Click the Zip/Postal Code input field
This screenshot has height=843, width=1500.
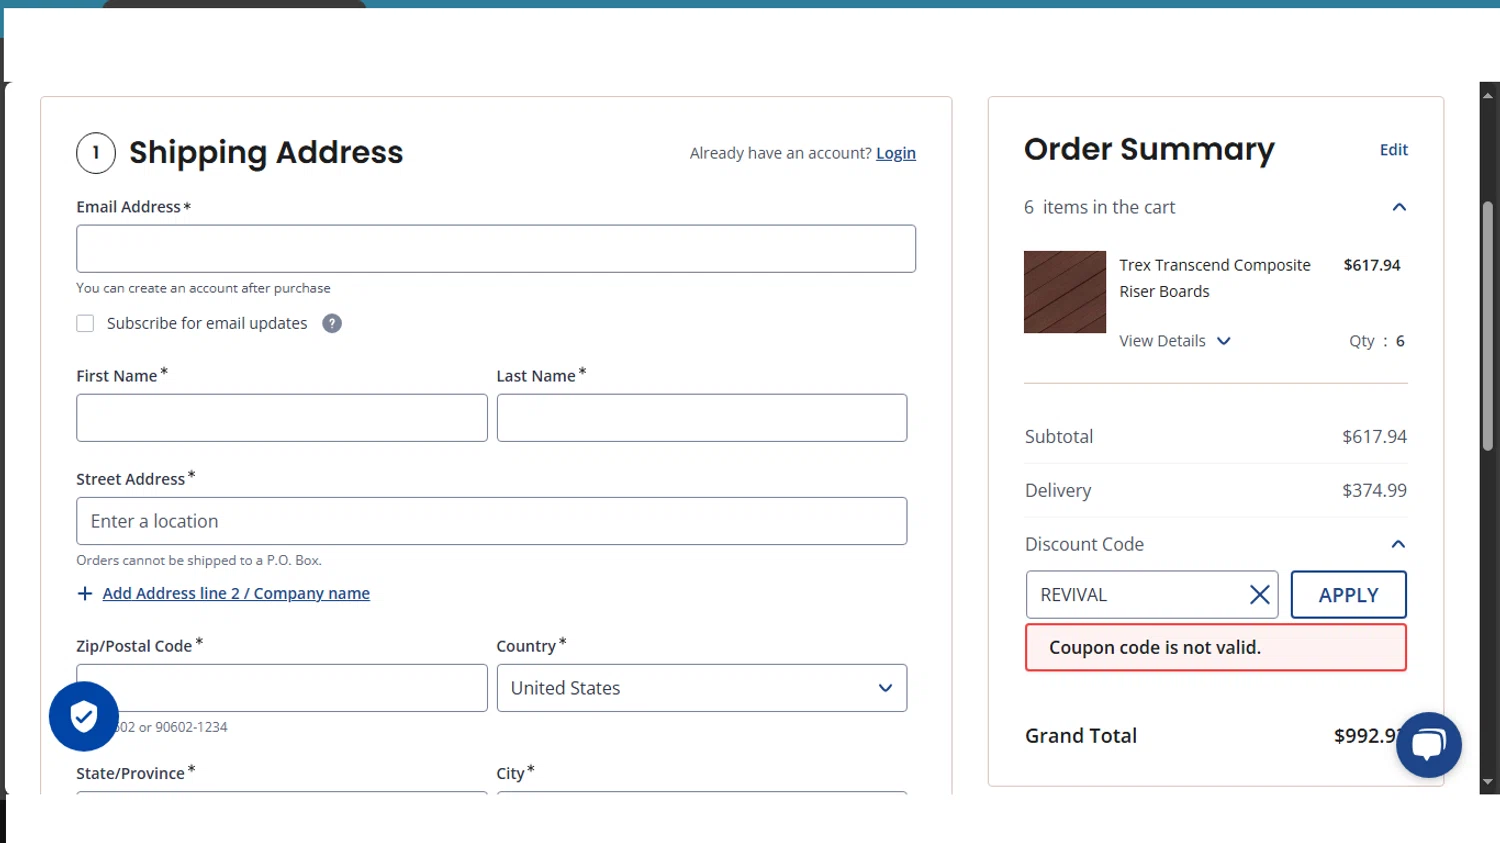click(x=282, y=688)
